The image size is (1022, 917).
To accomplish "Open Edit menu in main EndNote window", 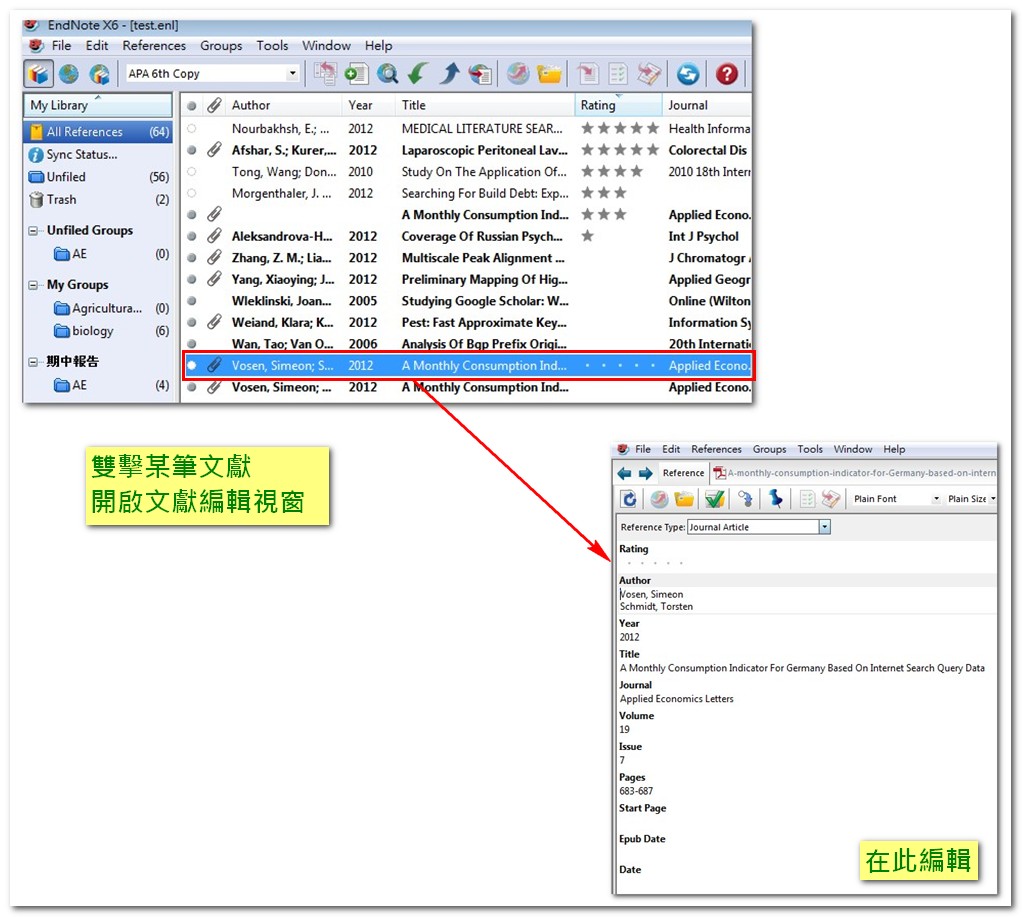I will pos(96,46).
